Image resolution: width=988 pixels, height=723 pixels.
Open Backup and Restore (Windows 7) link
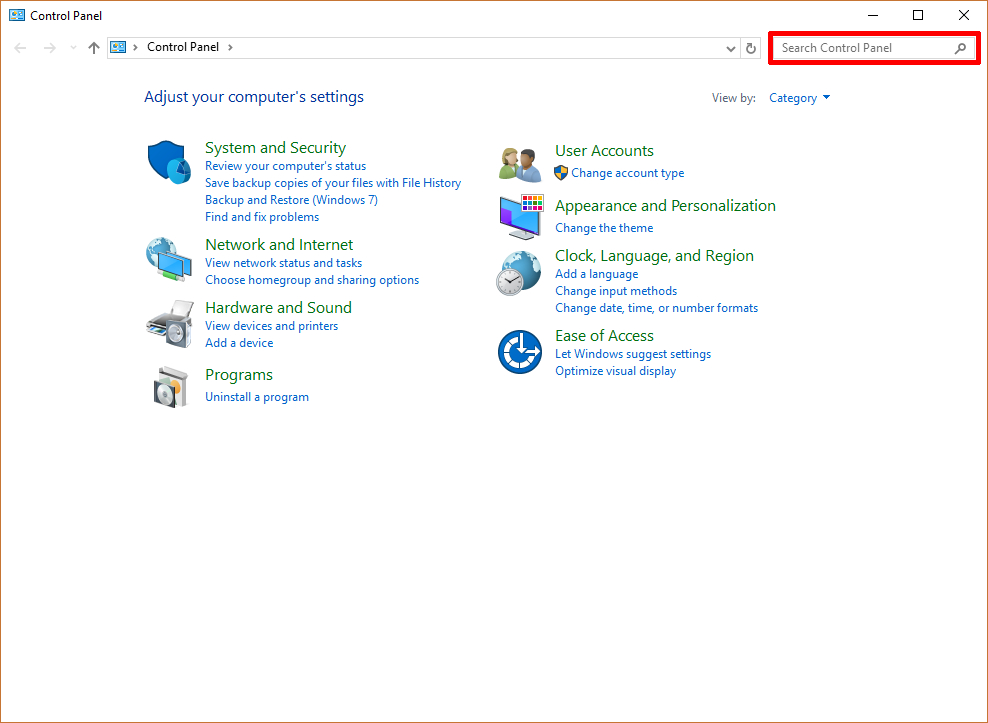(291, 200)
